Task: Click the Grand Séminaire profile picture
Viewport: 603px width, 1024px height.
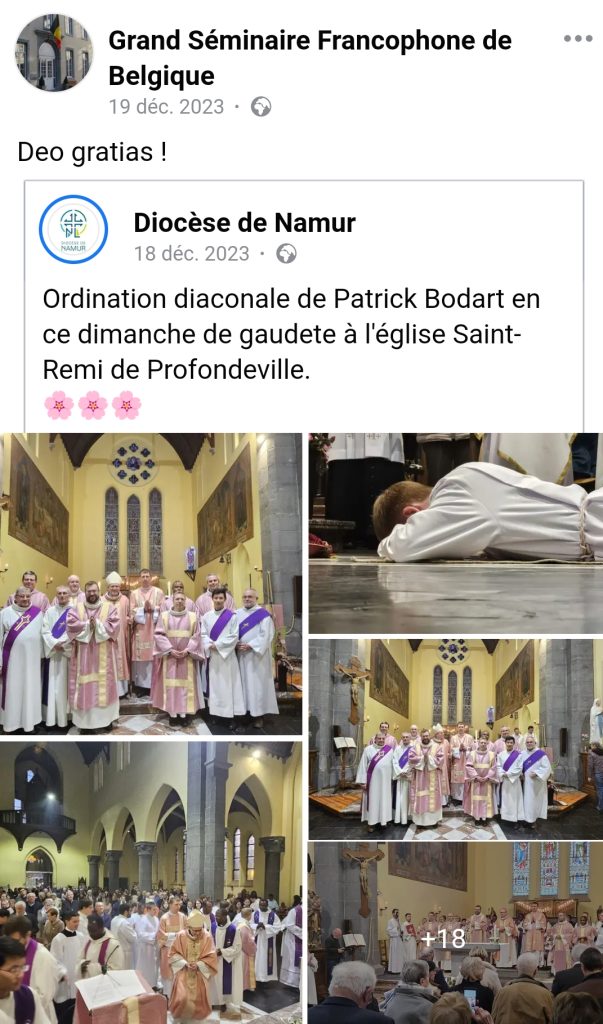Action: 54,52
